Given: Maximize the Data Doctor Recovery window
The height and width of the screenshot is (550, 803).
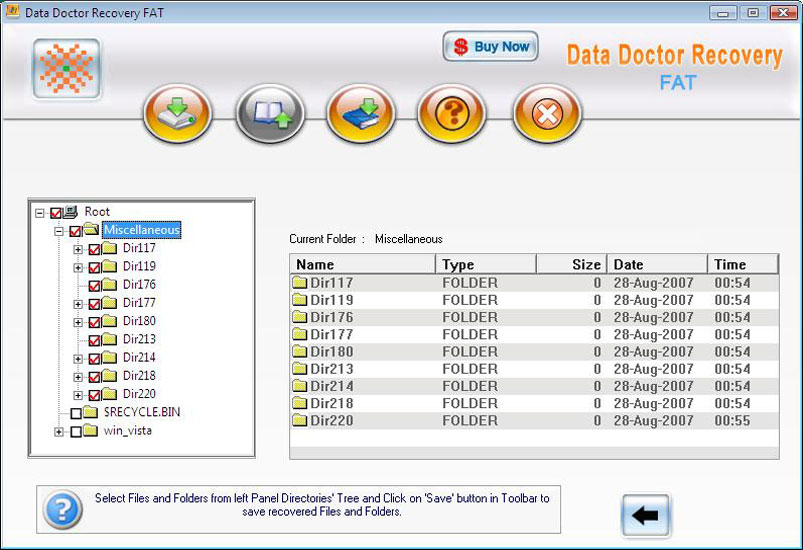Looking at the screenshot, I should point(753,13).
